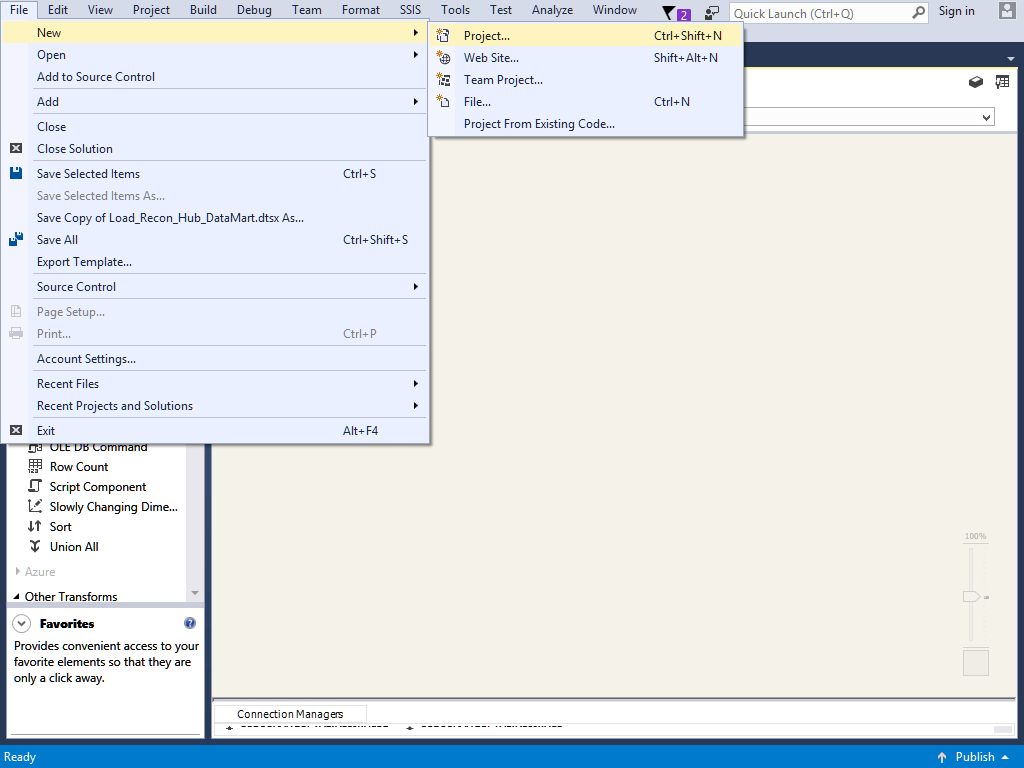Click the new File icon in submenu
The width and height of the screenshot is (1024, 768).
pos(443,102)
